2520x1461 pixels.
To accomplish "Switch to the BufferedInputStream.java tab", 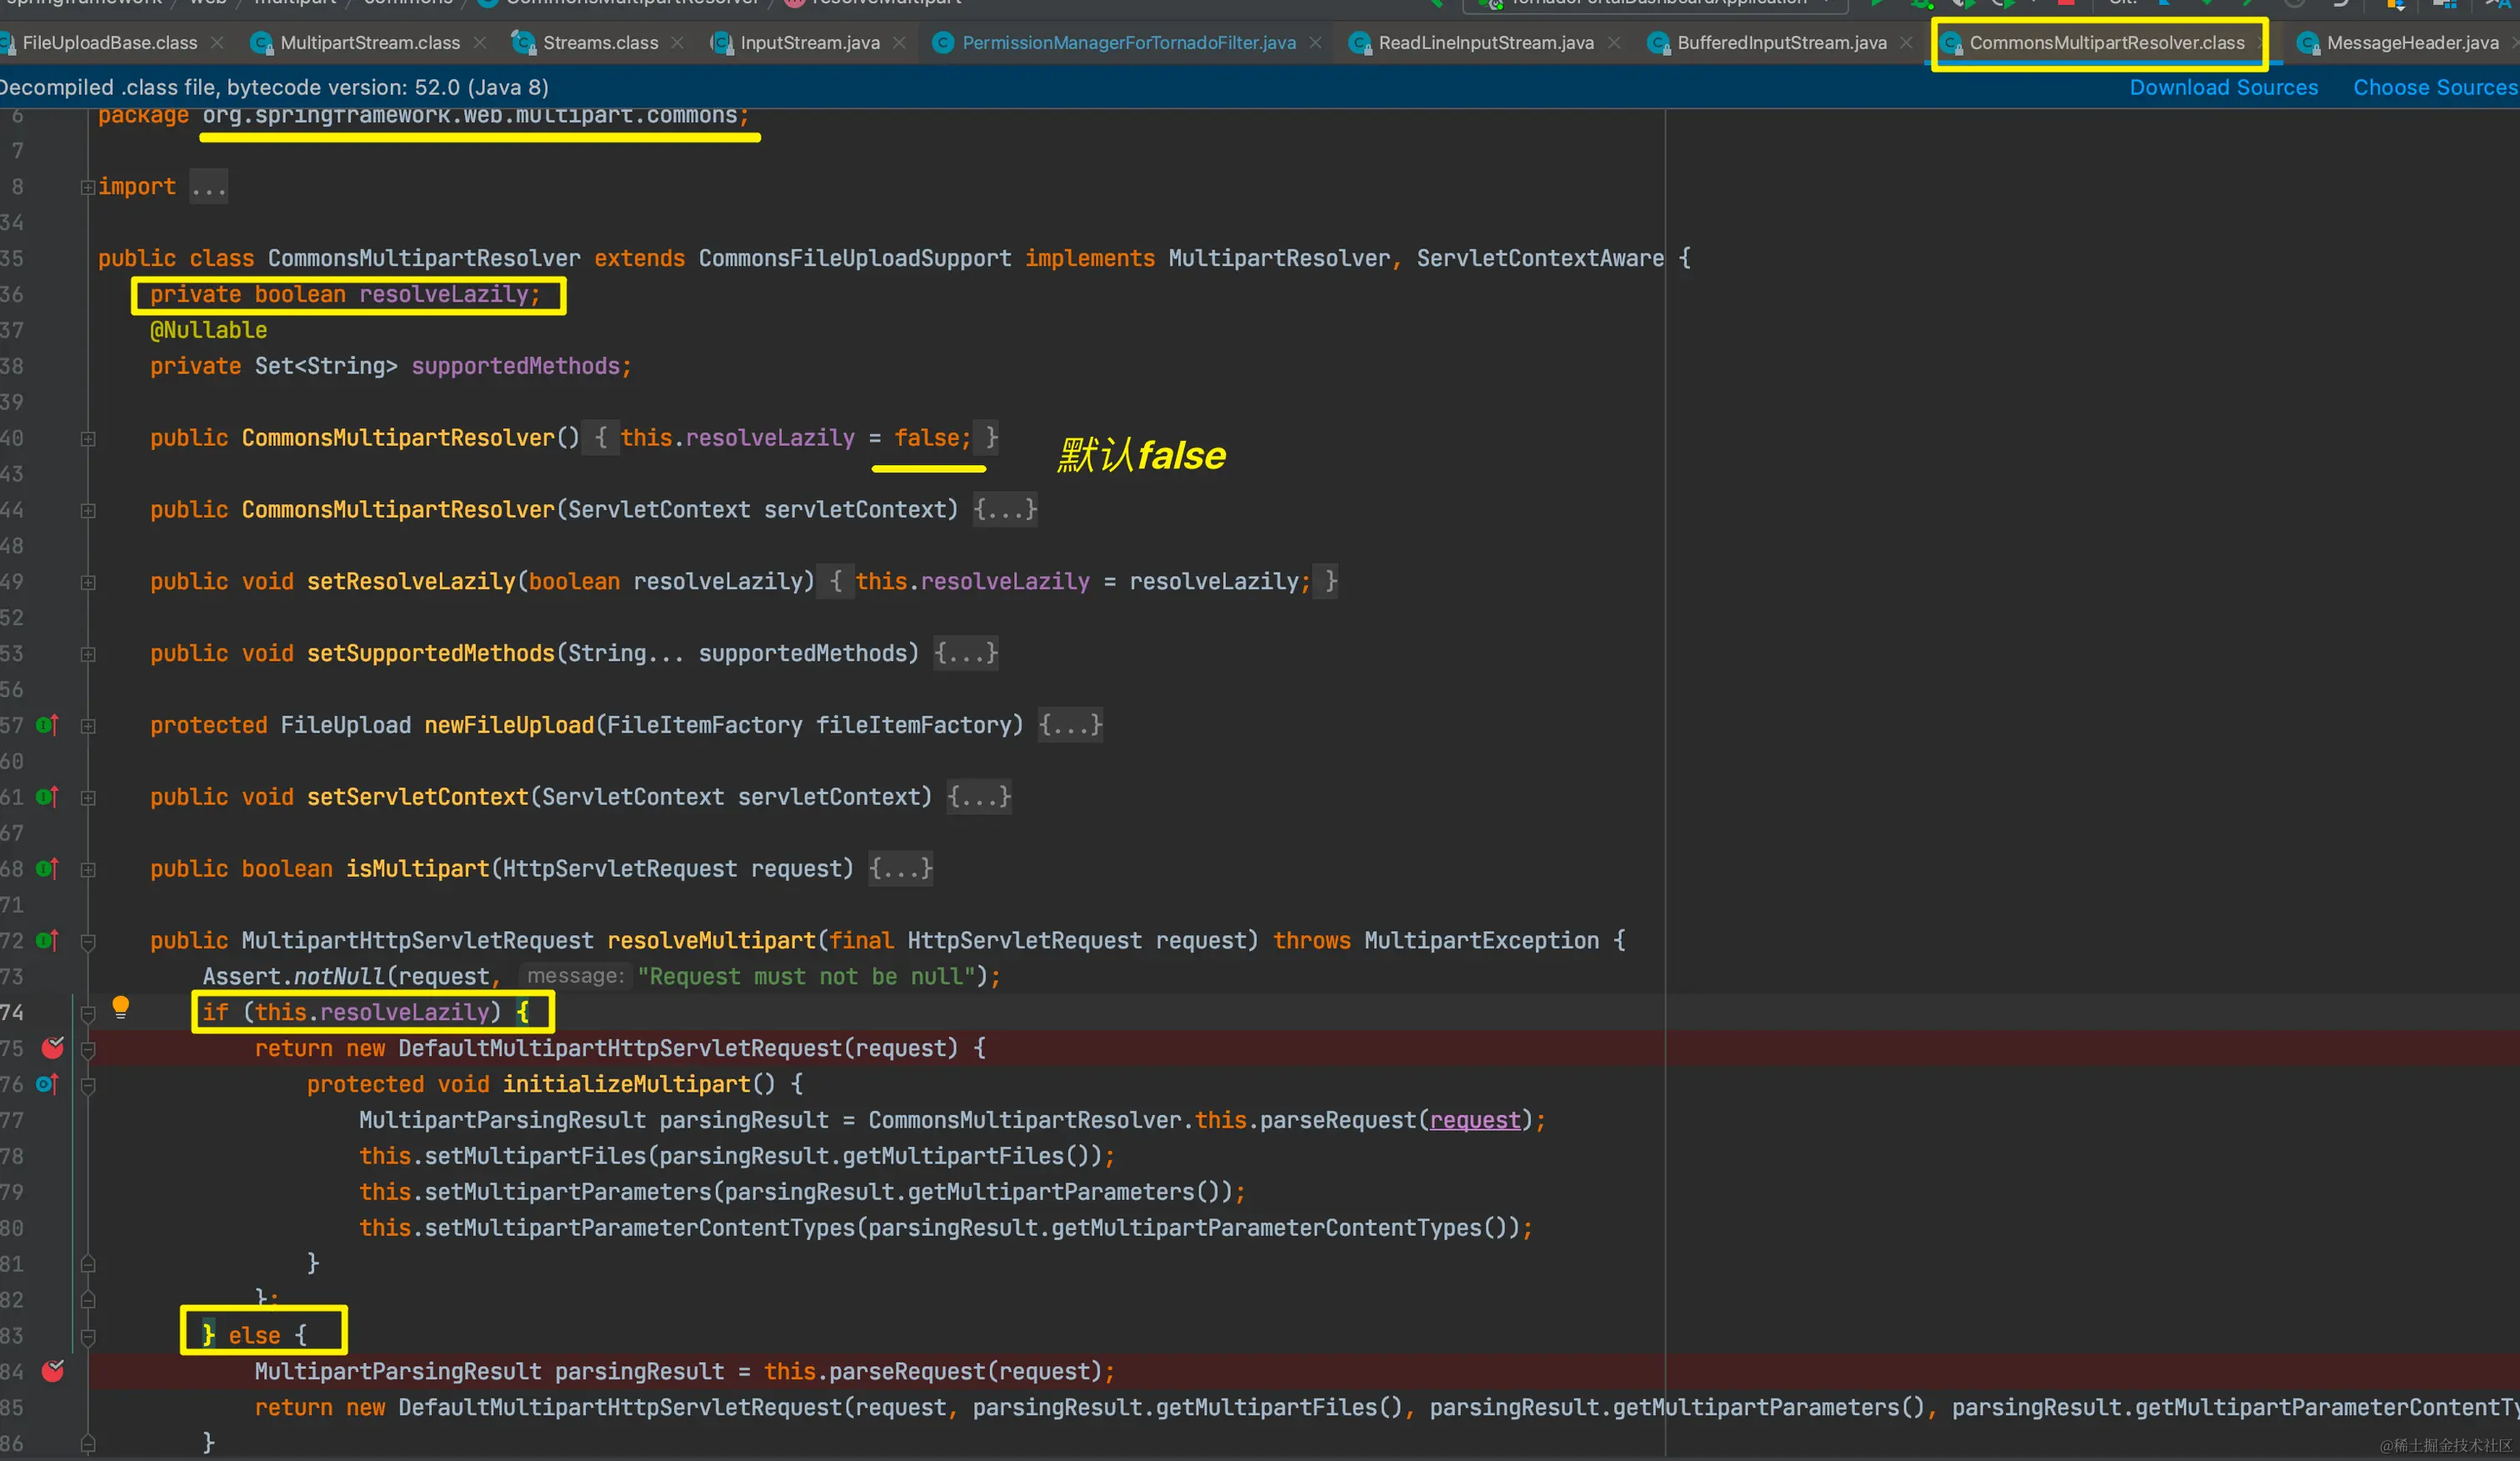I will [1781, 43].
